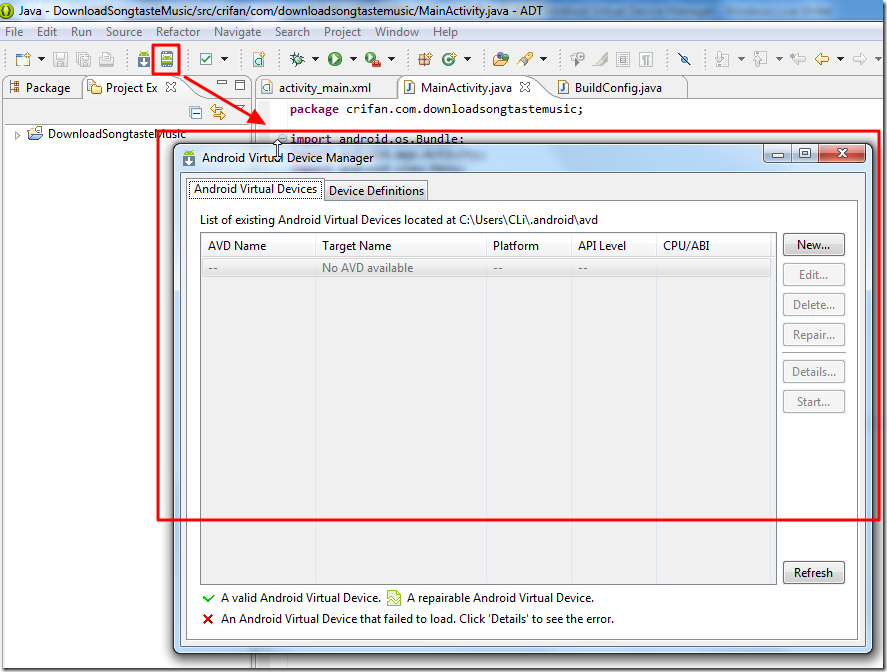
Task: Toggle Link with Editor in Project Explorer
Action: click(x=218, y=112)
